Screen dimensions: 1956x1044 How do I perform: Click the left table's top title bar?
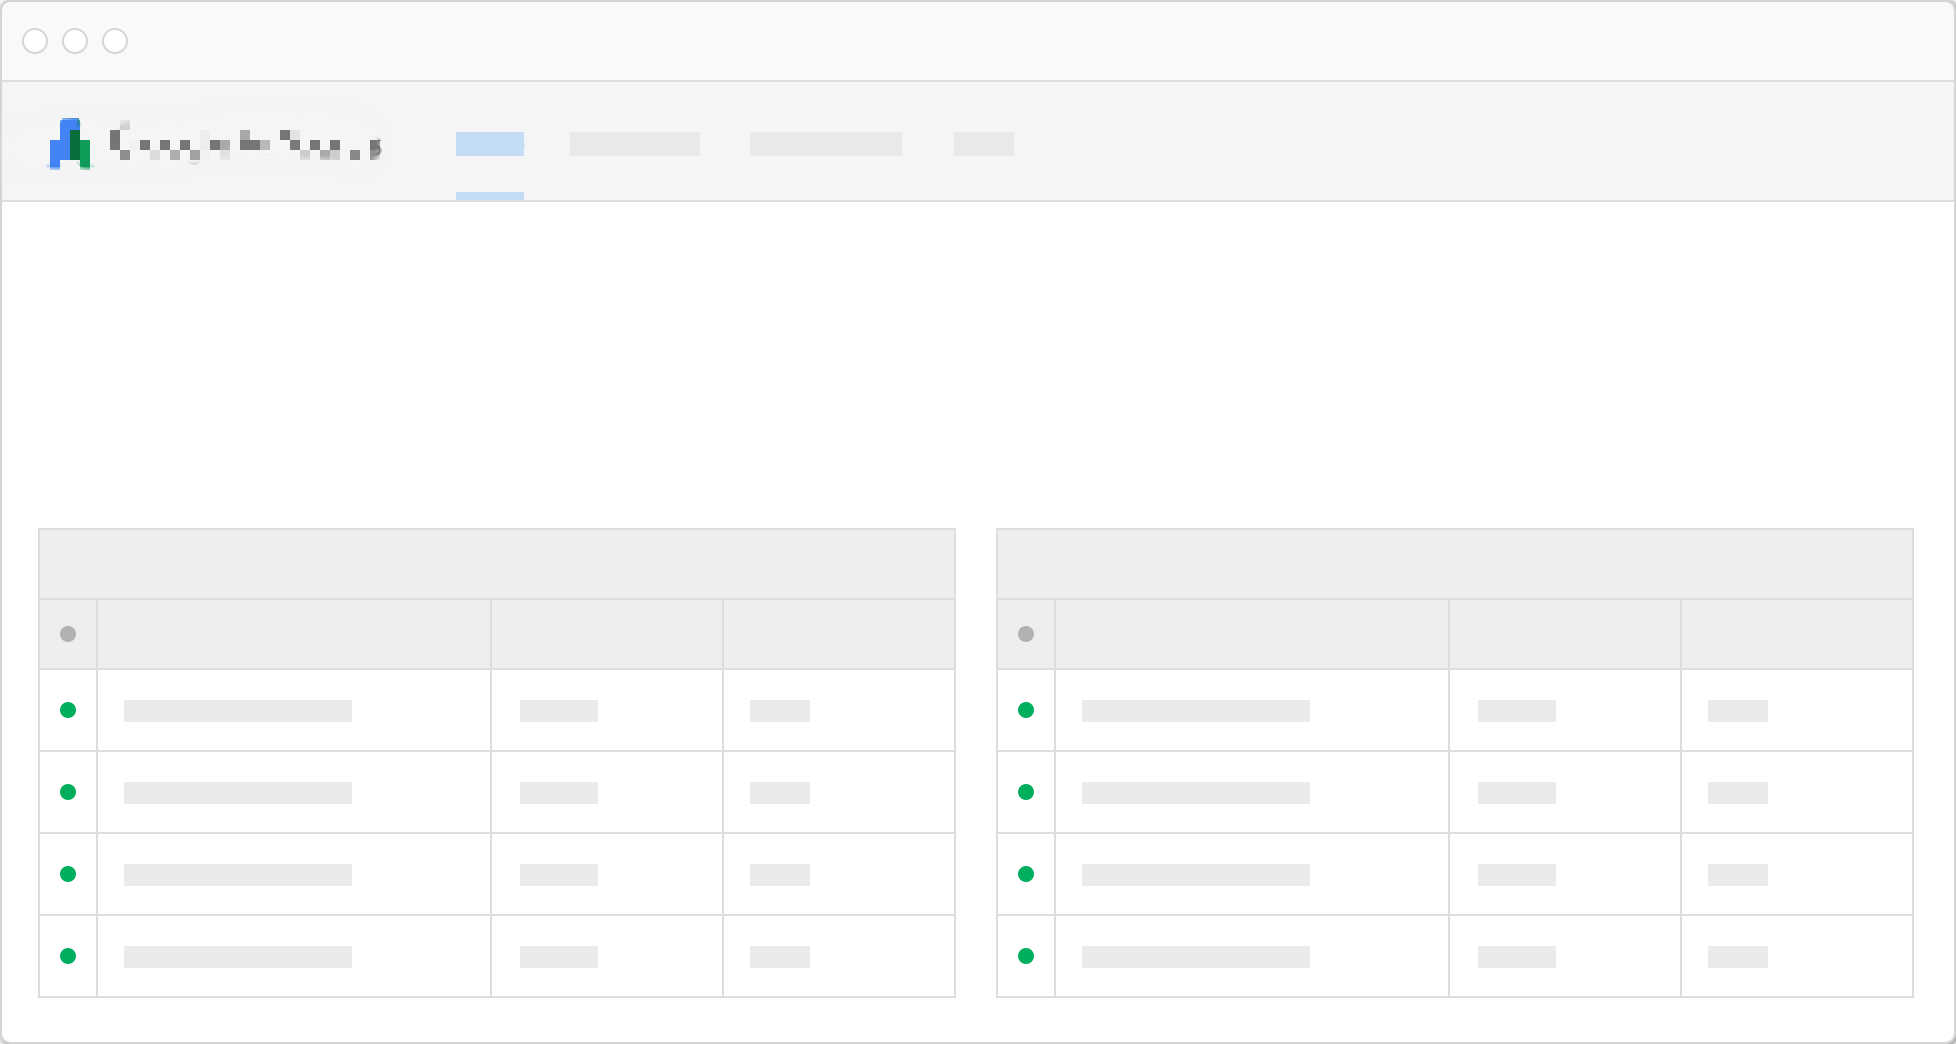pos(497,564)
